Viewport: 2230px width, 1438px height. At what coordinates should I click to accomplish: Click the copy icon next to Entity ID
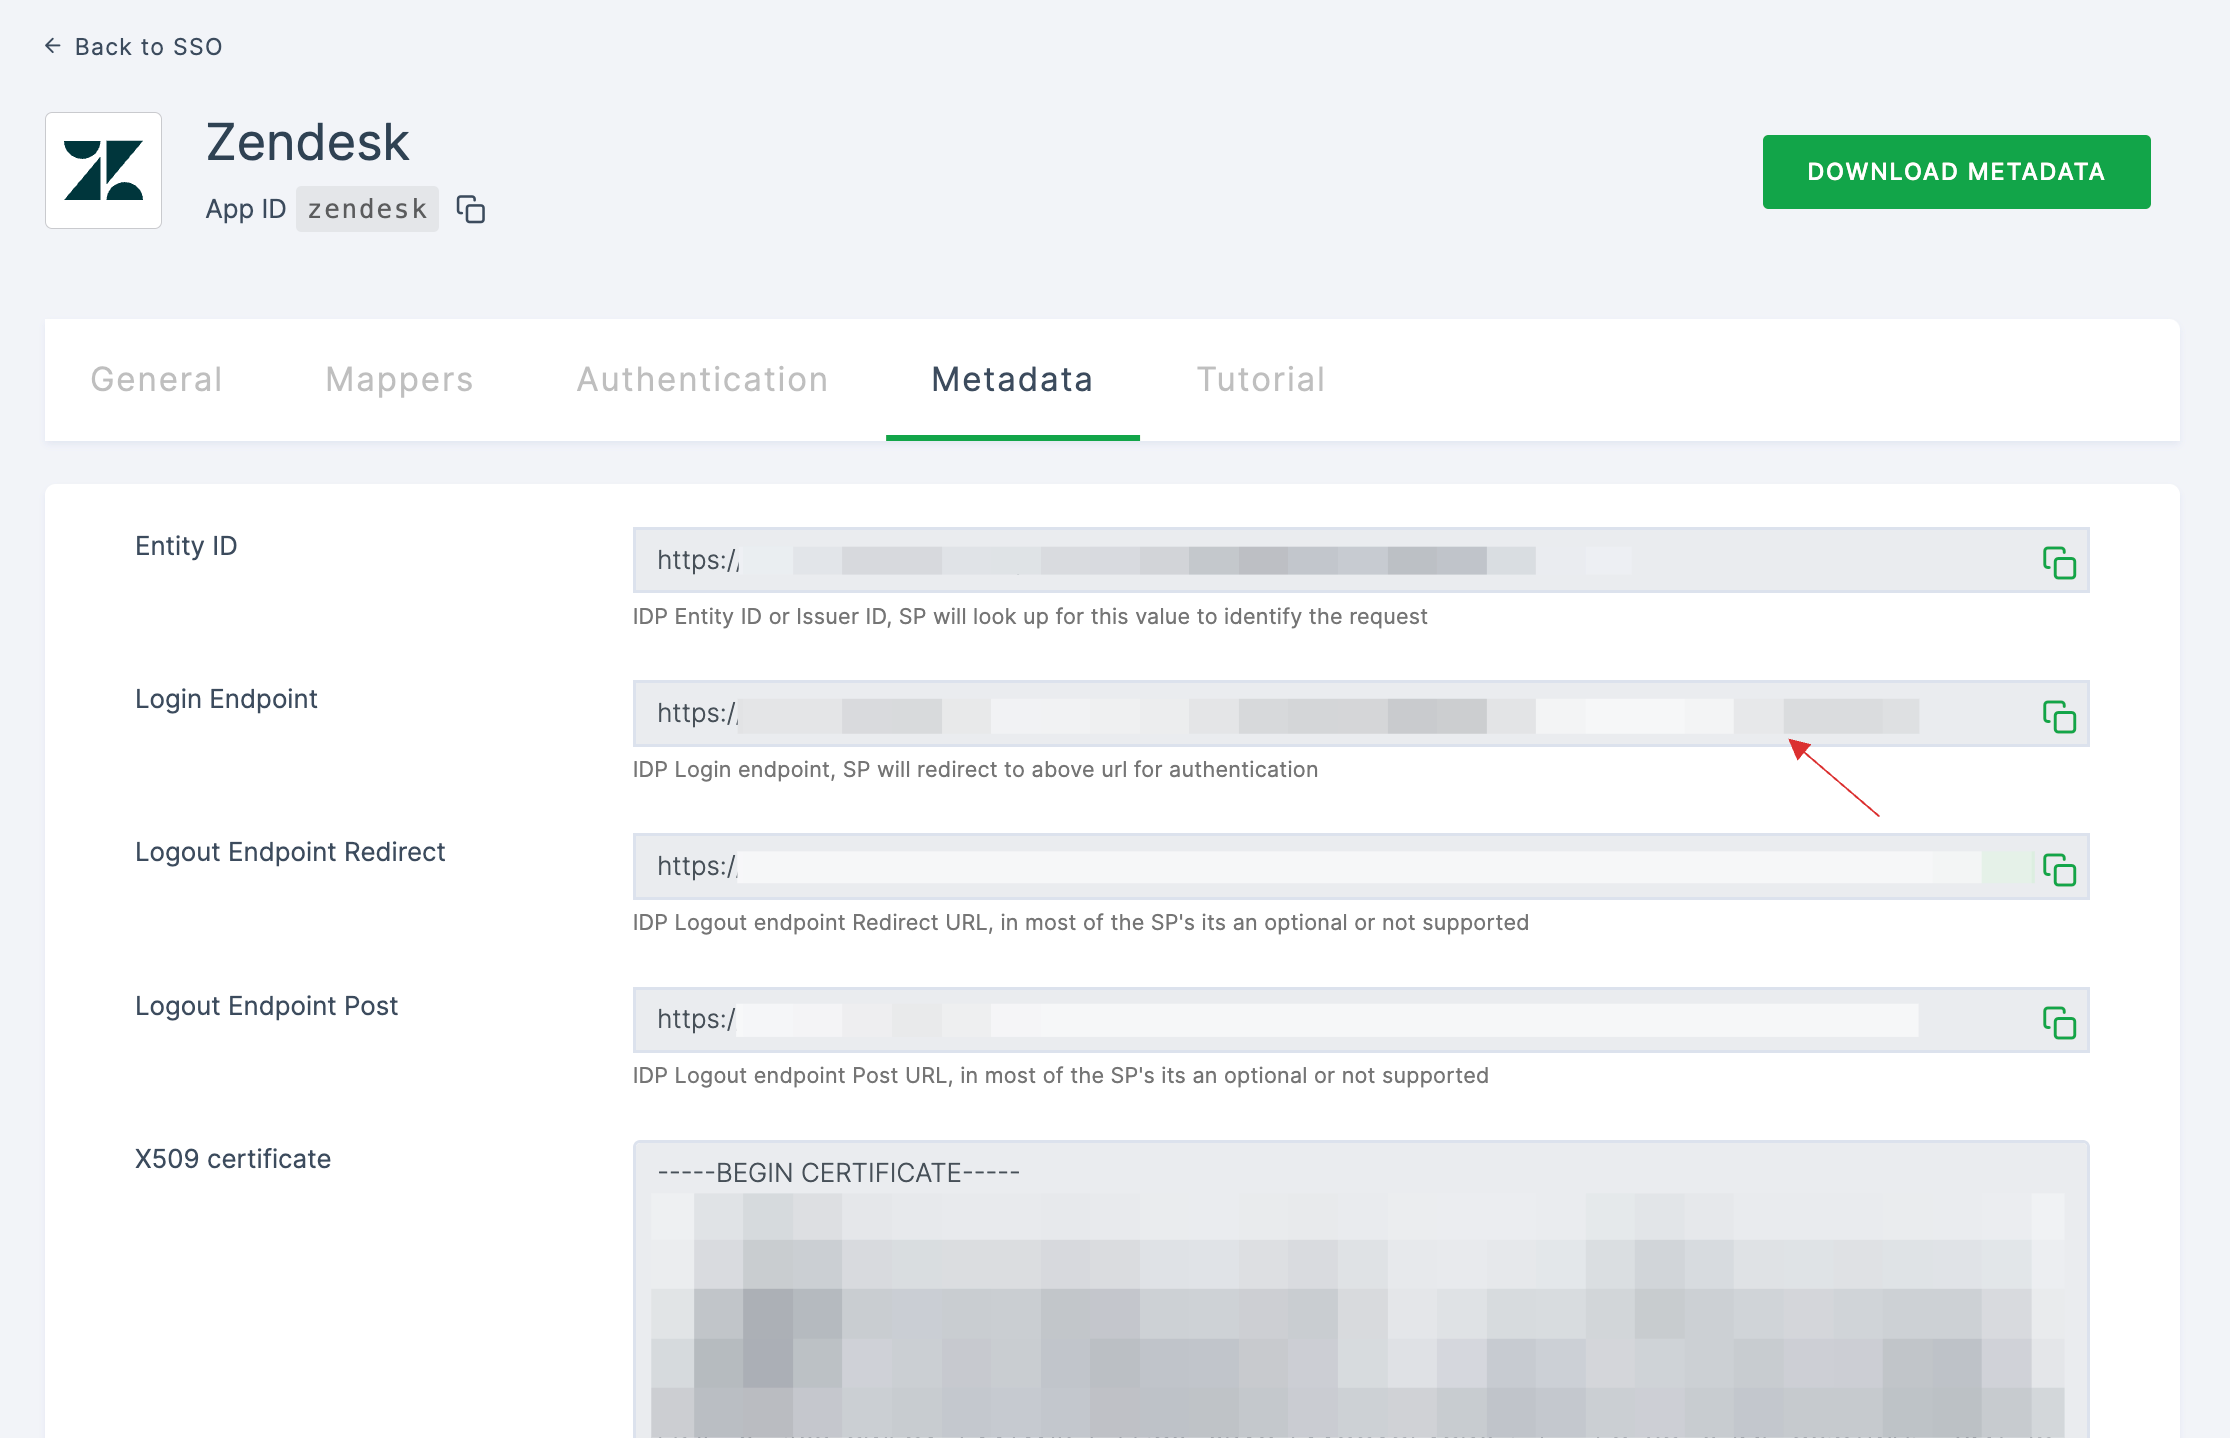(2059, 562)
